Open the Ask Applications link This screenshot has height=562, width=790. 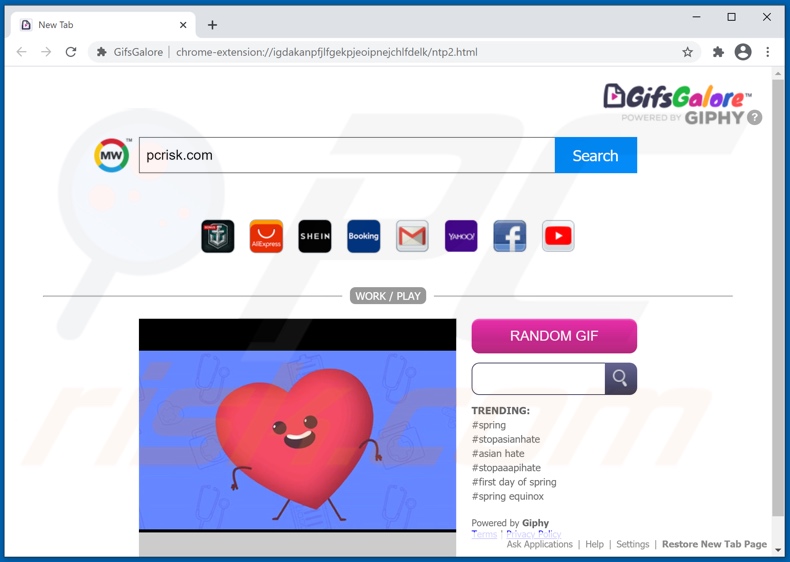539,544
